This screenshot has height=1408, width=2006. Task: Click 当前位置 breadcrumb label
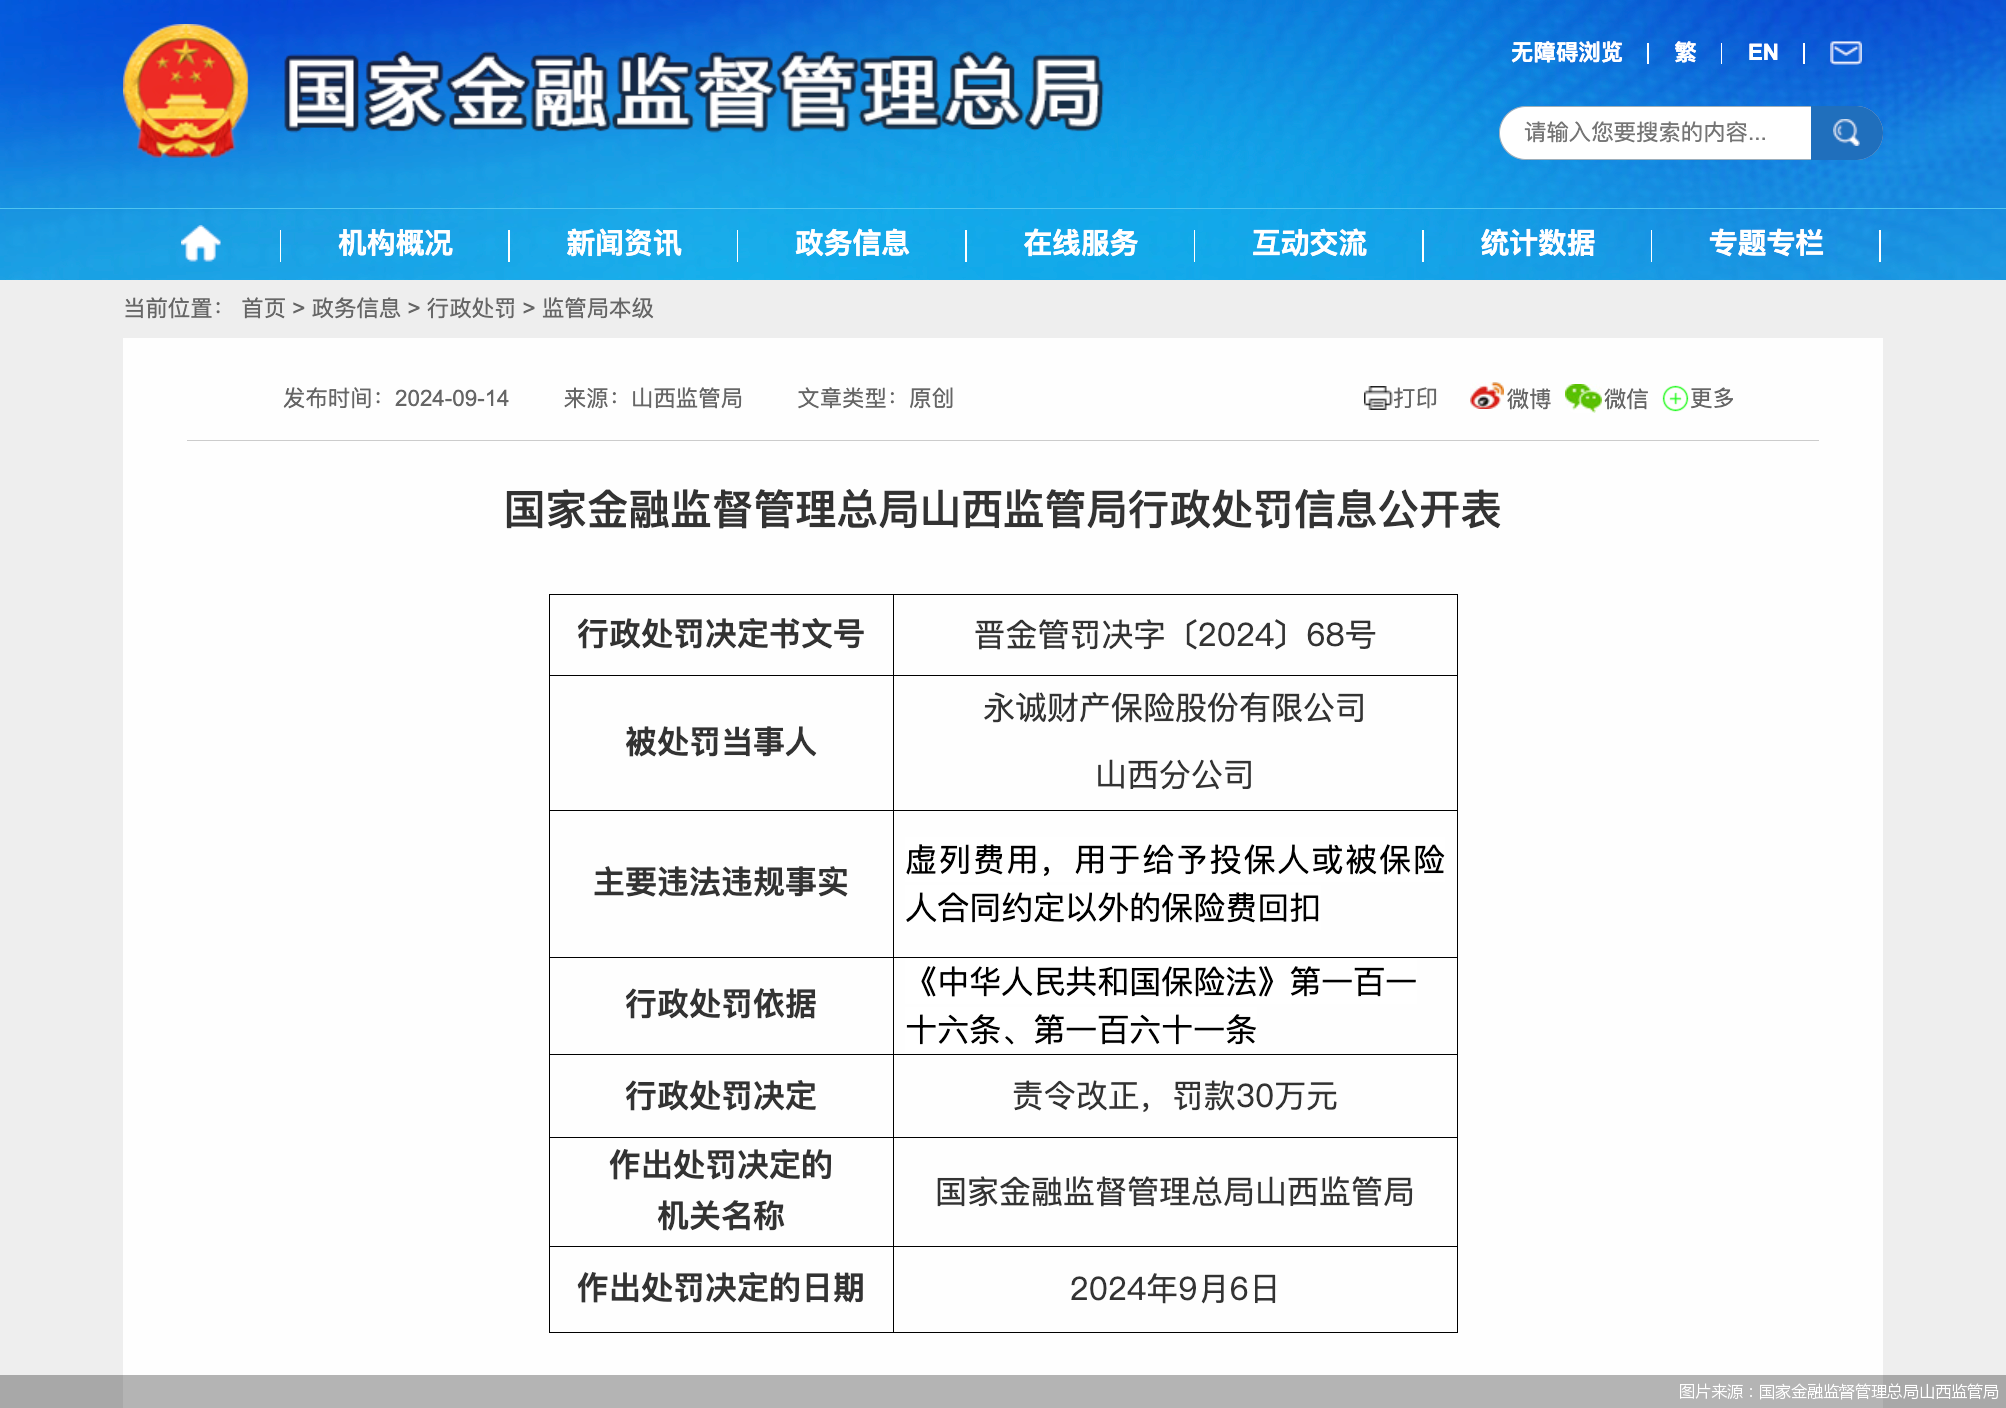pyautogui.click(x=172, y=308)
